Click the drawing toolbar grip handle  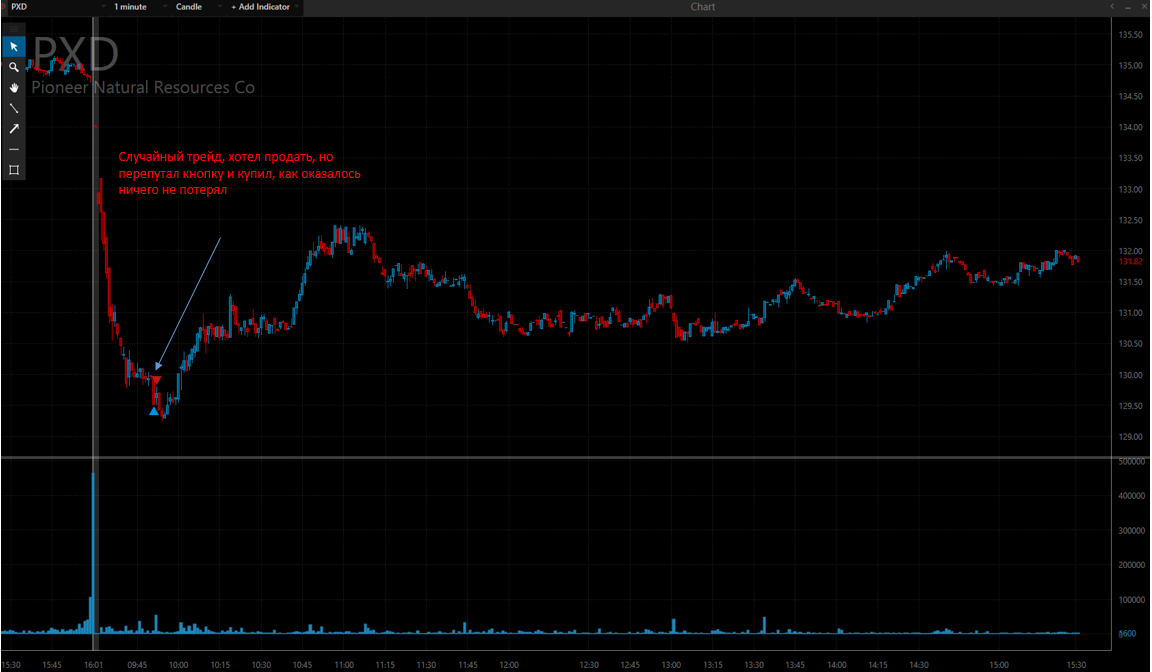tap(14, 29)
